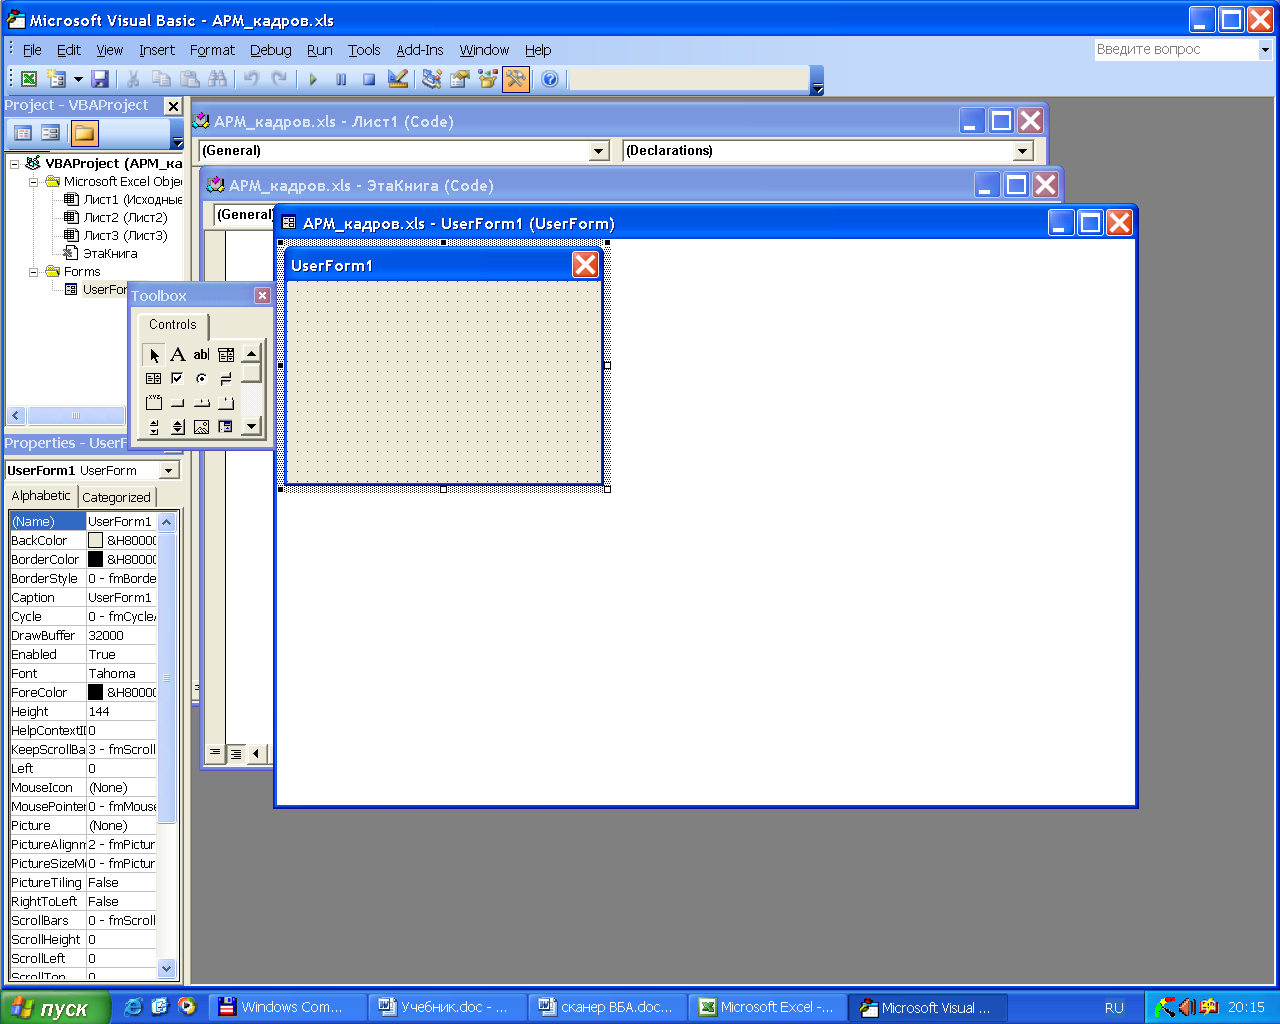Click the View Microsoft Excel toolbar icon
The width and height of the screenshot is (1280, 1024).
point(29,79)
